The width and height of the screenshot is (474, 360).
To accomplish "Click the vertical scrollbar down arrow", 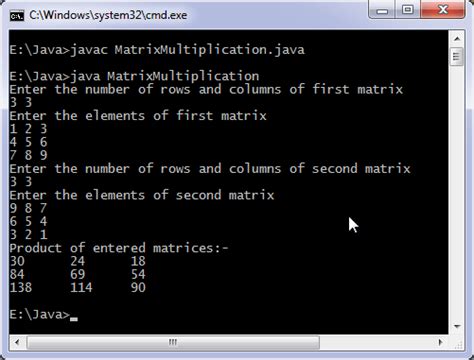I will coord(457,326).
